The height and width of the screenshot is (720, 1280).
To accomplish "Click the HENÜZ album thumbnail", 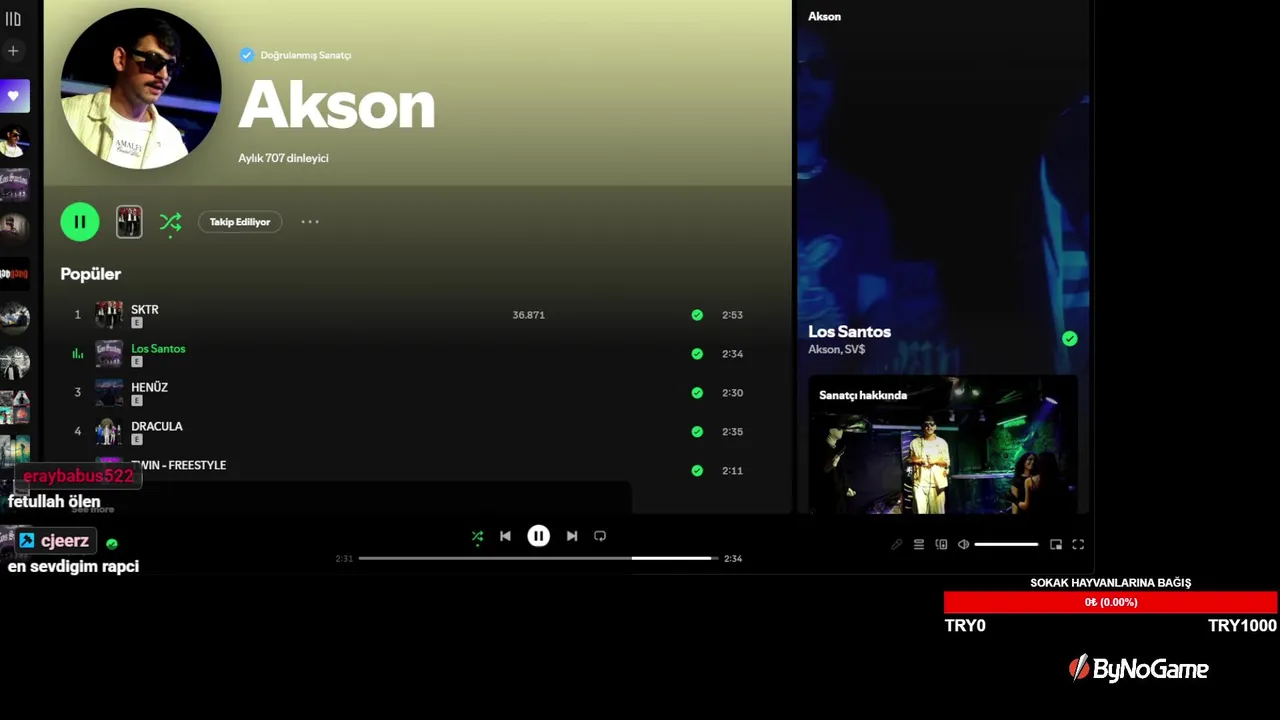I will click(x=109, y=393).
